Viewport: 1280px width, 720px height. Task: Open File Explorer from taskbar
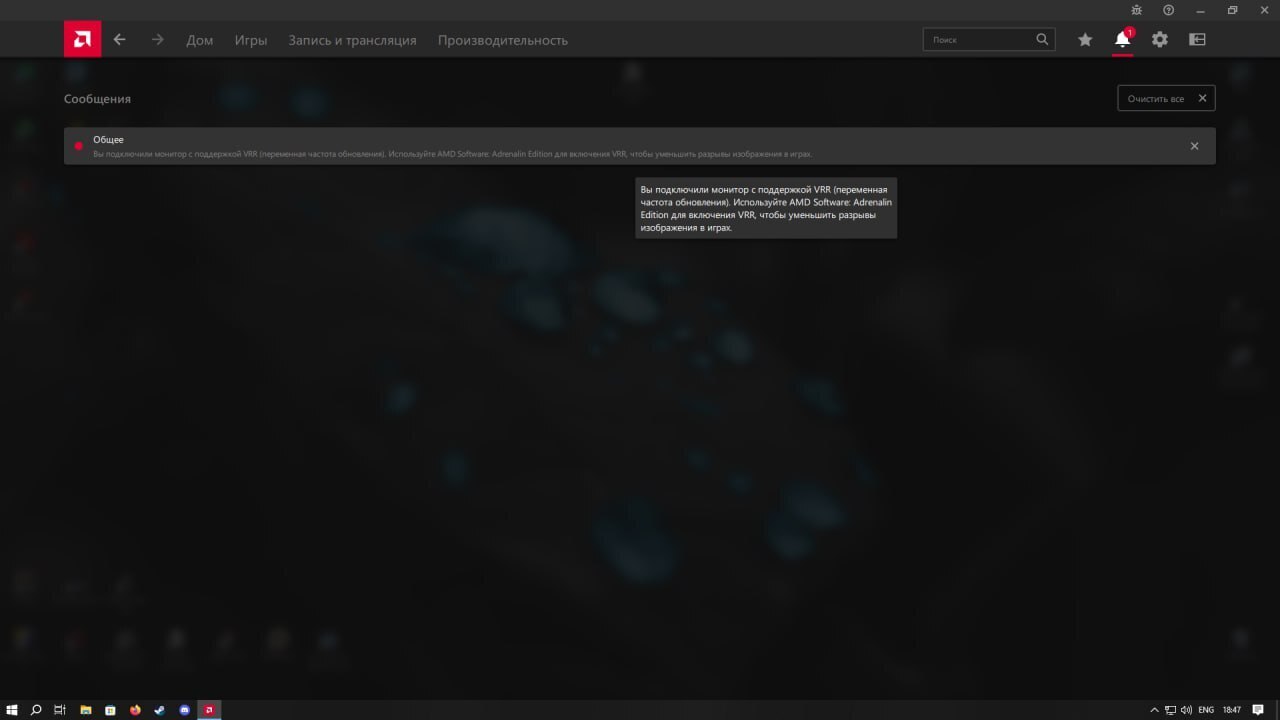pos(86,710)
